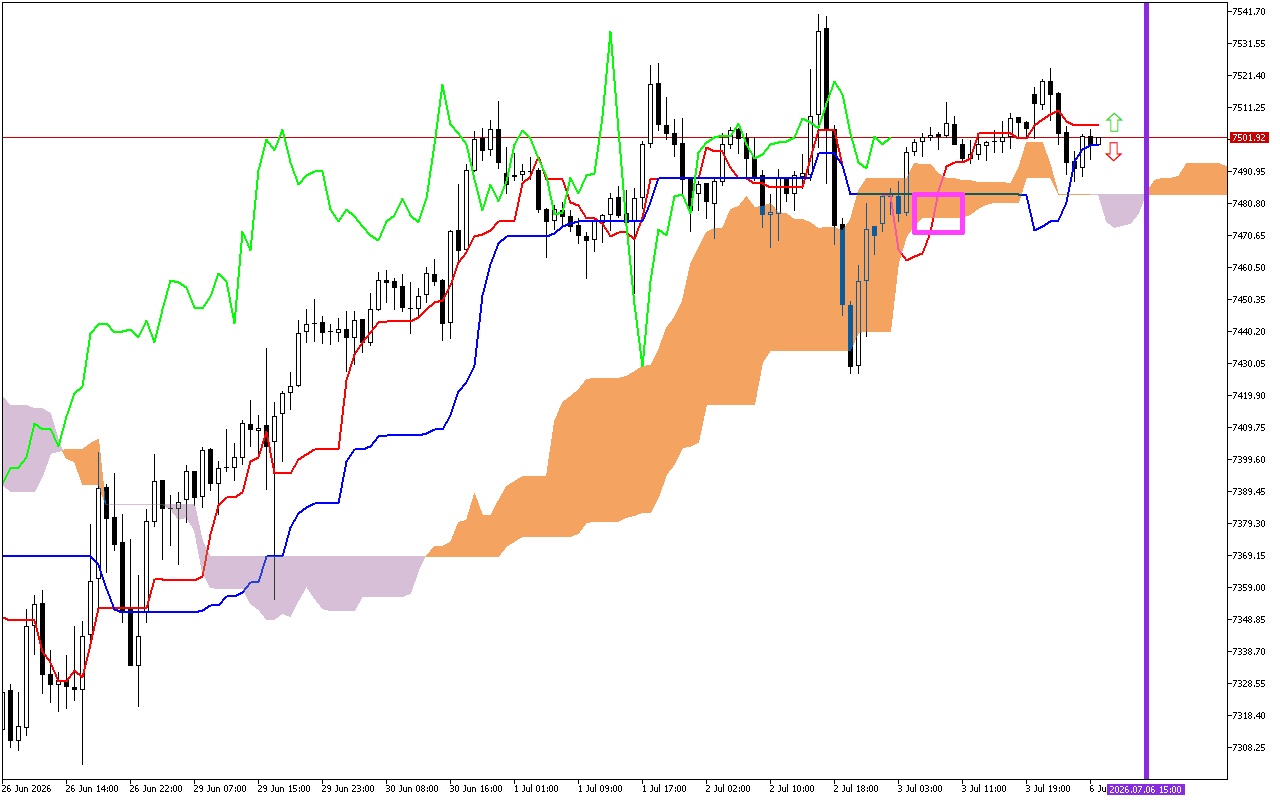Click the green up arrow marker
The height and width of the screenshot is (800, 1280).
click(1114, 123)
